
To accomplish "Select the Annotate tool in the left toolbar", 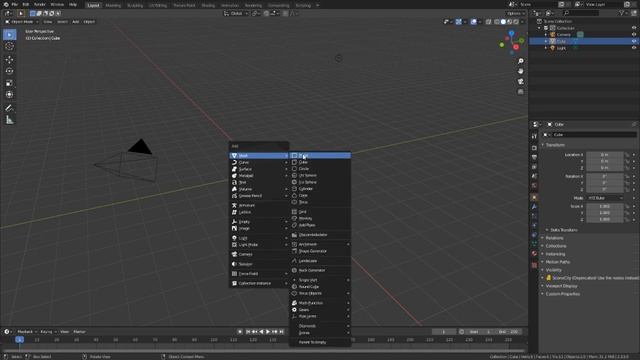I will click(9, 108).
